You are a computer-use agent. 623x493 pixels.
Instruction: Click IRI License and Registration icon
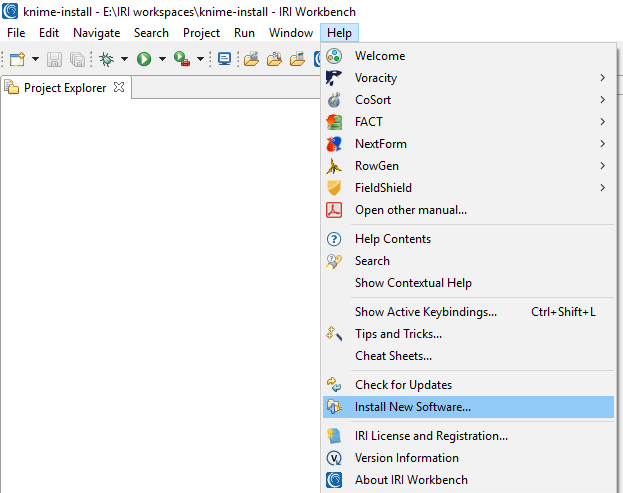334,436
